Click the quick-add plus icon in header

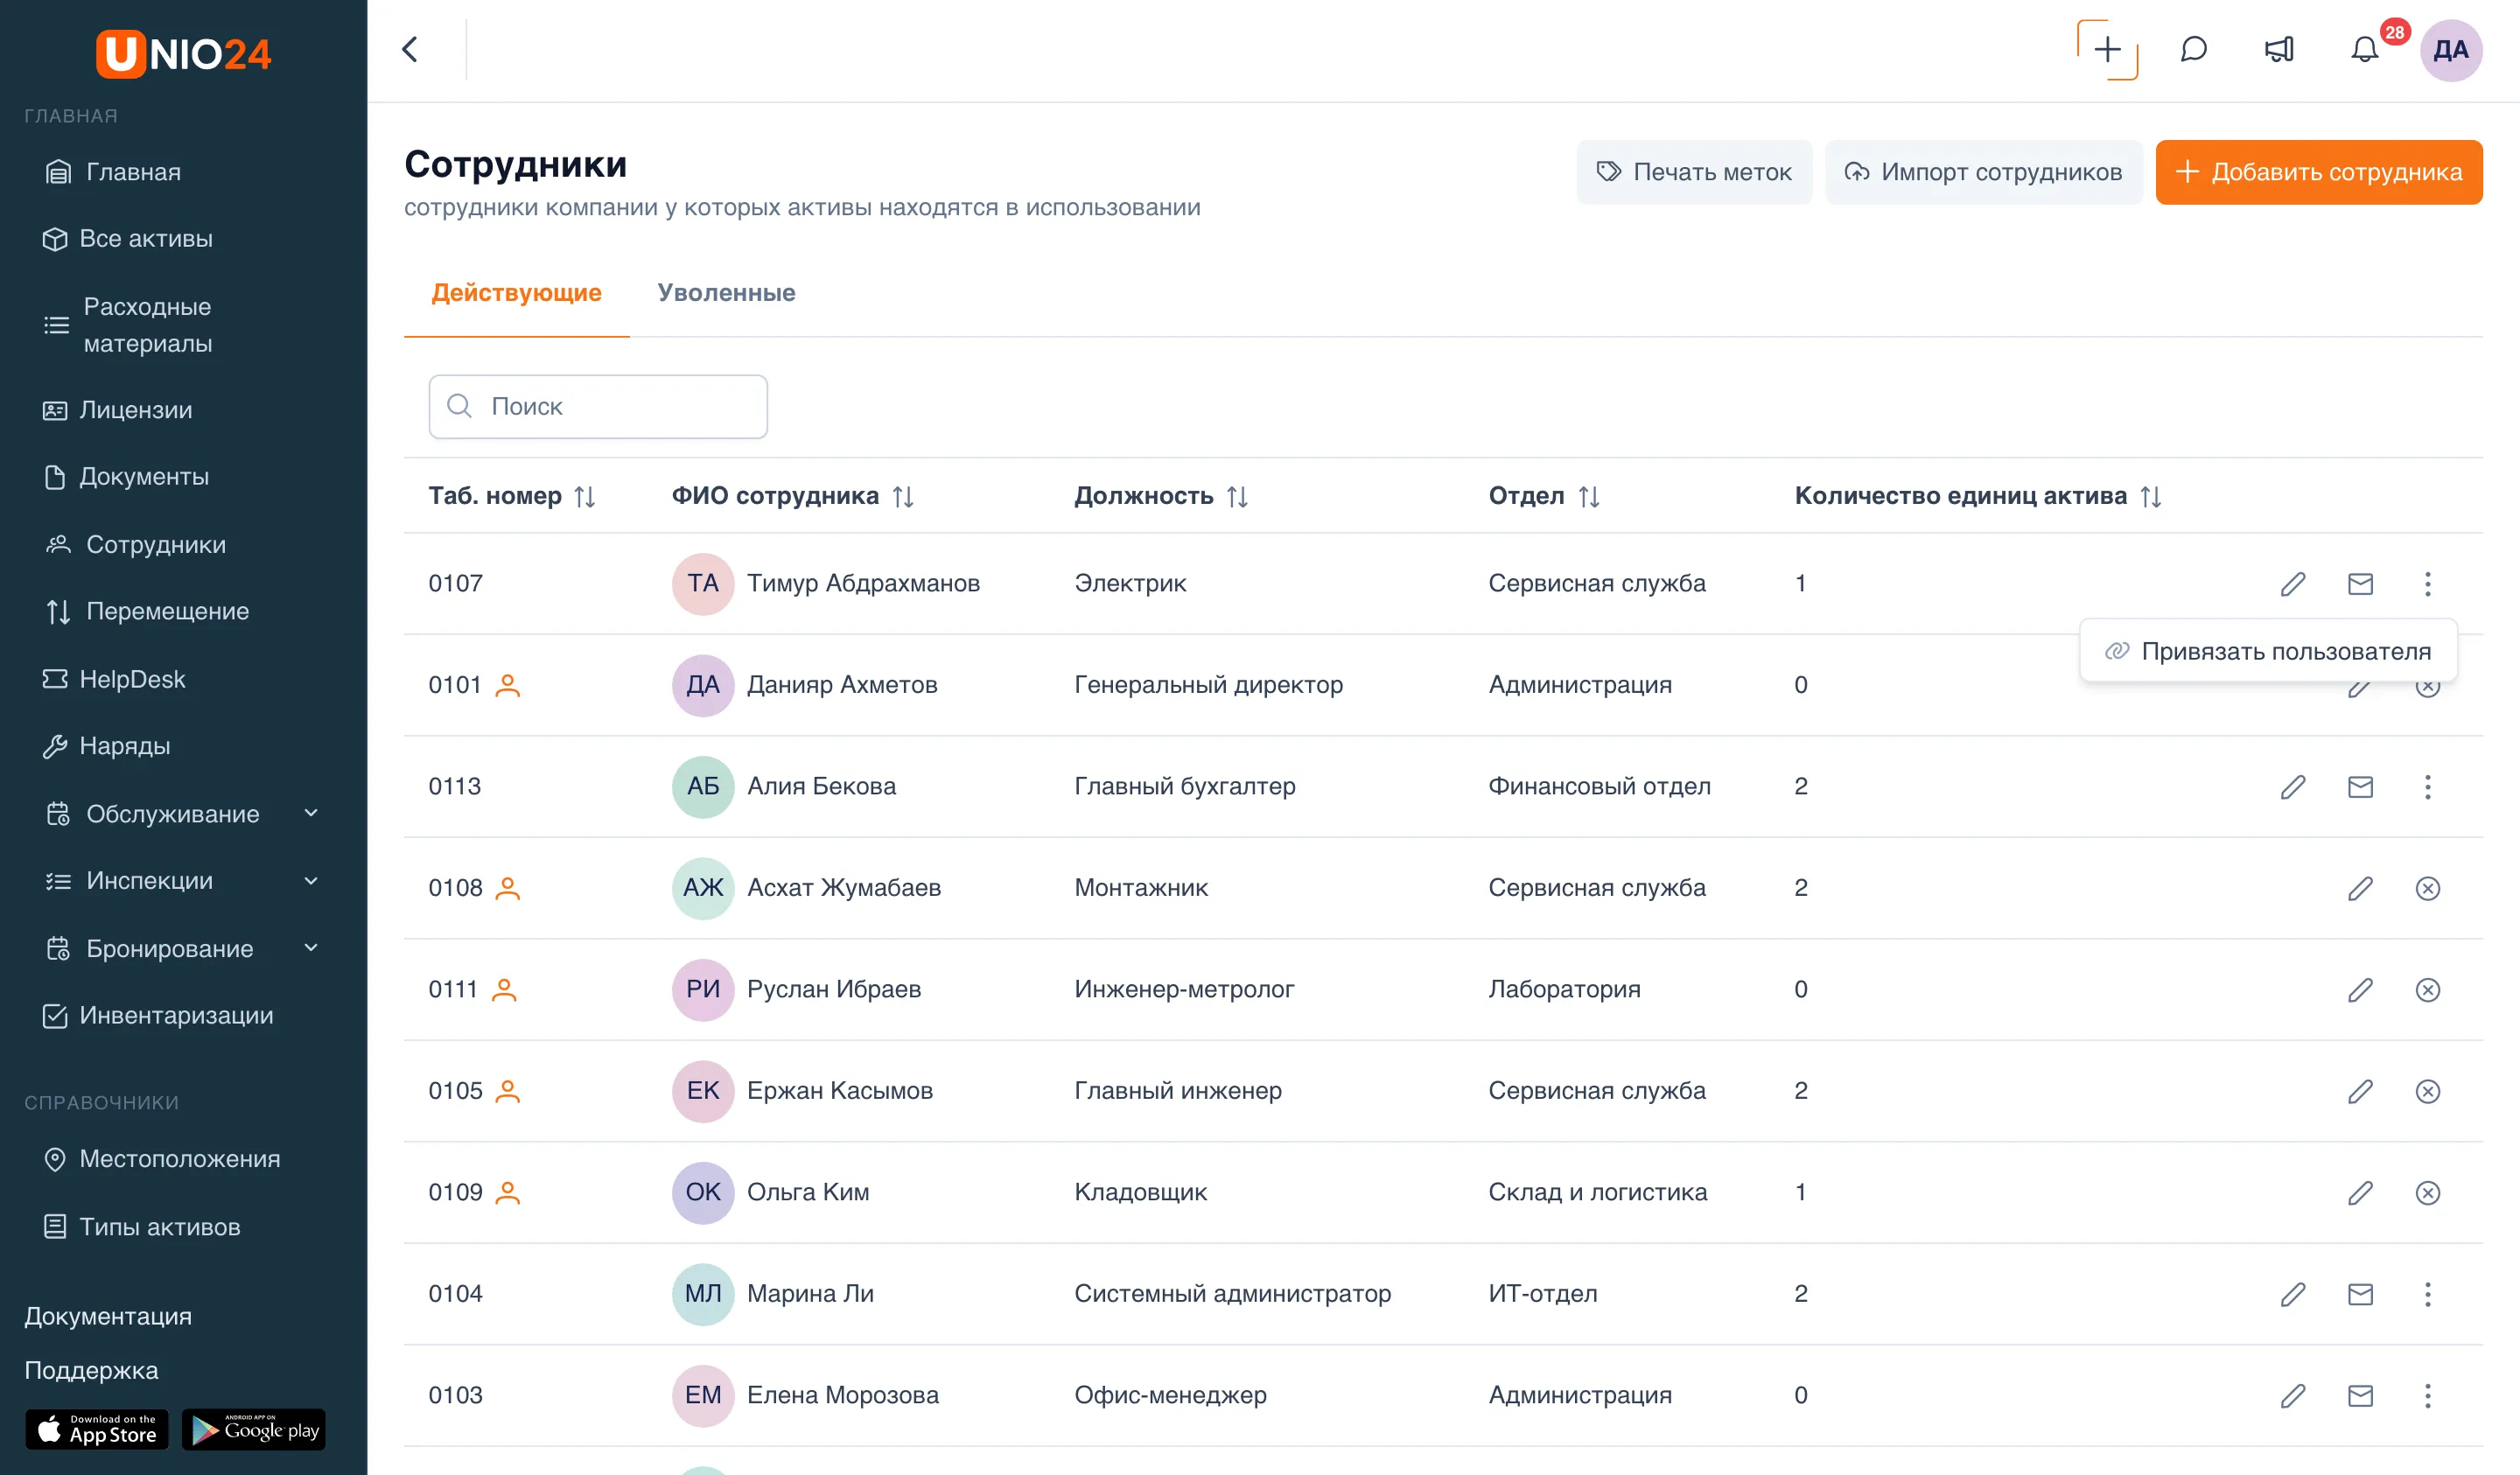point(2107,50)
